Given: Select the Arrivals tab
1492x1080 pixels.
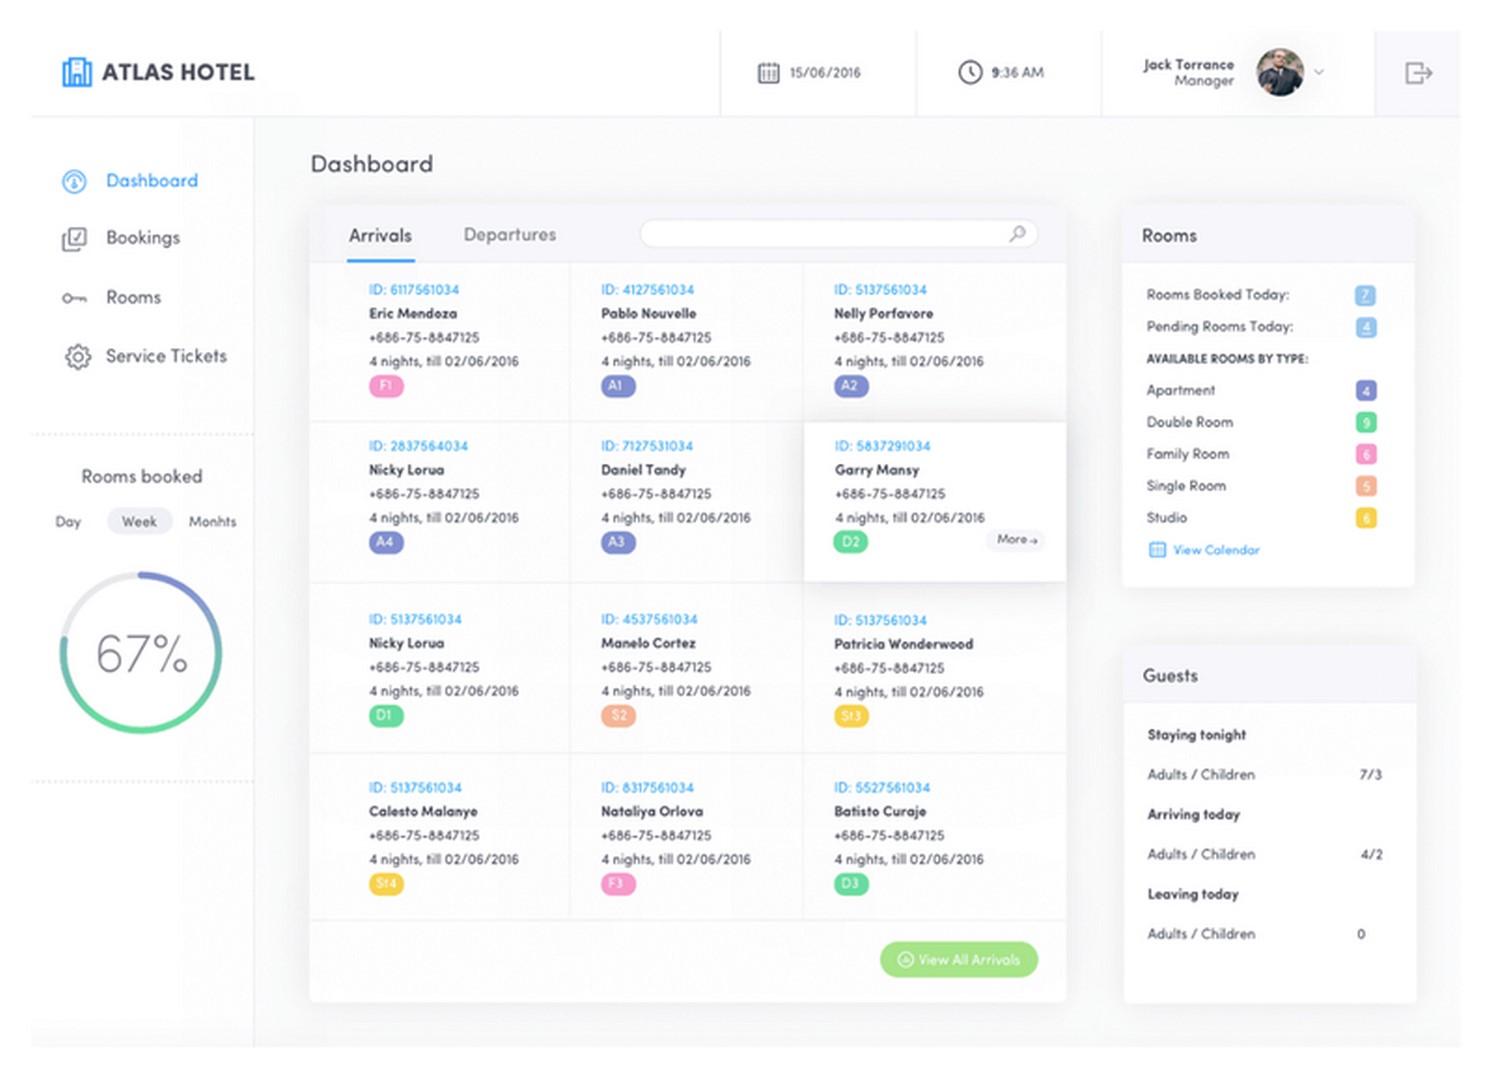Looking at the screenshot, I should [380, 234].
